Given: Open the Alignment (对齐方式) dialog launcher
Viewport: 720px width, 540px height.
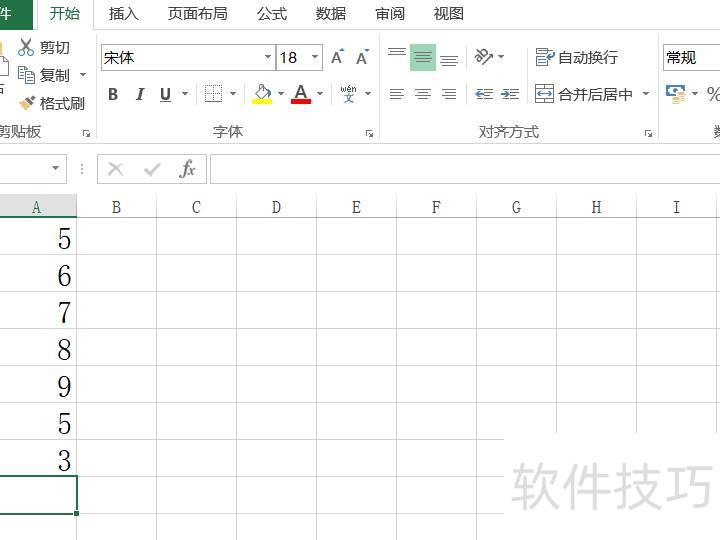Looking at the screenshot, I should coord(648,134).
